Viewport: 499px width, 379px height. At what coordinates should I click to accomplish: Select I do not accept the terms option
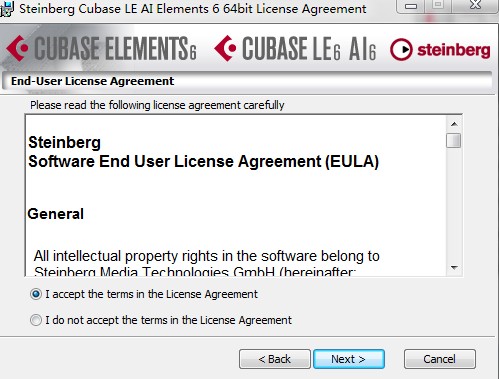(x=36, y=320)
